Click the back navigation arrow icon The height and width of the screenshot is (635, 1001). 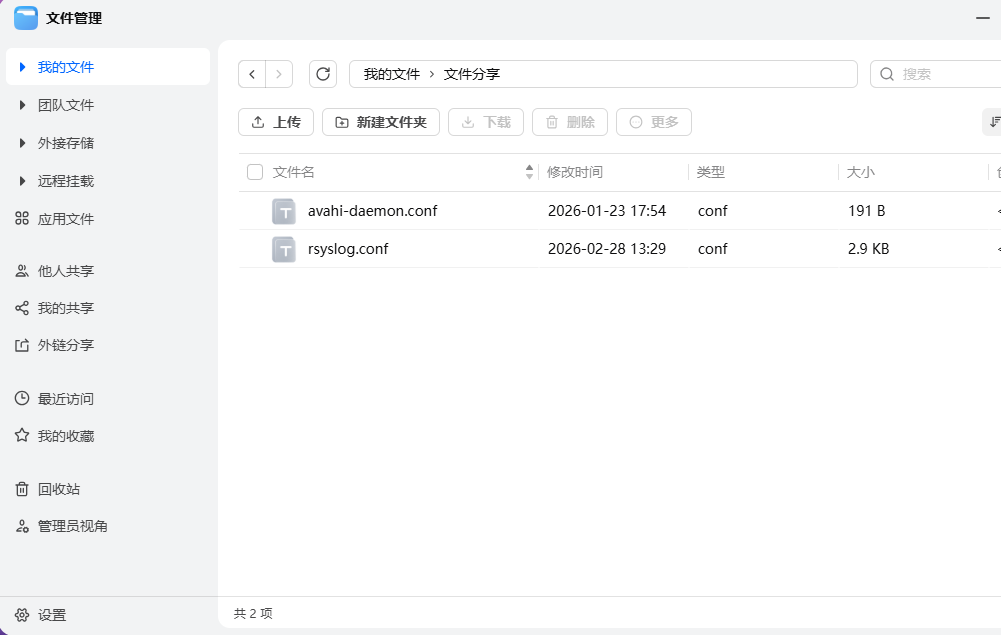pos(252,73)
